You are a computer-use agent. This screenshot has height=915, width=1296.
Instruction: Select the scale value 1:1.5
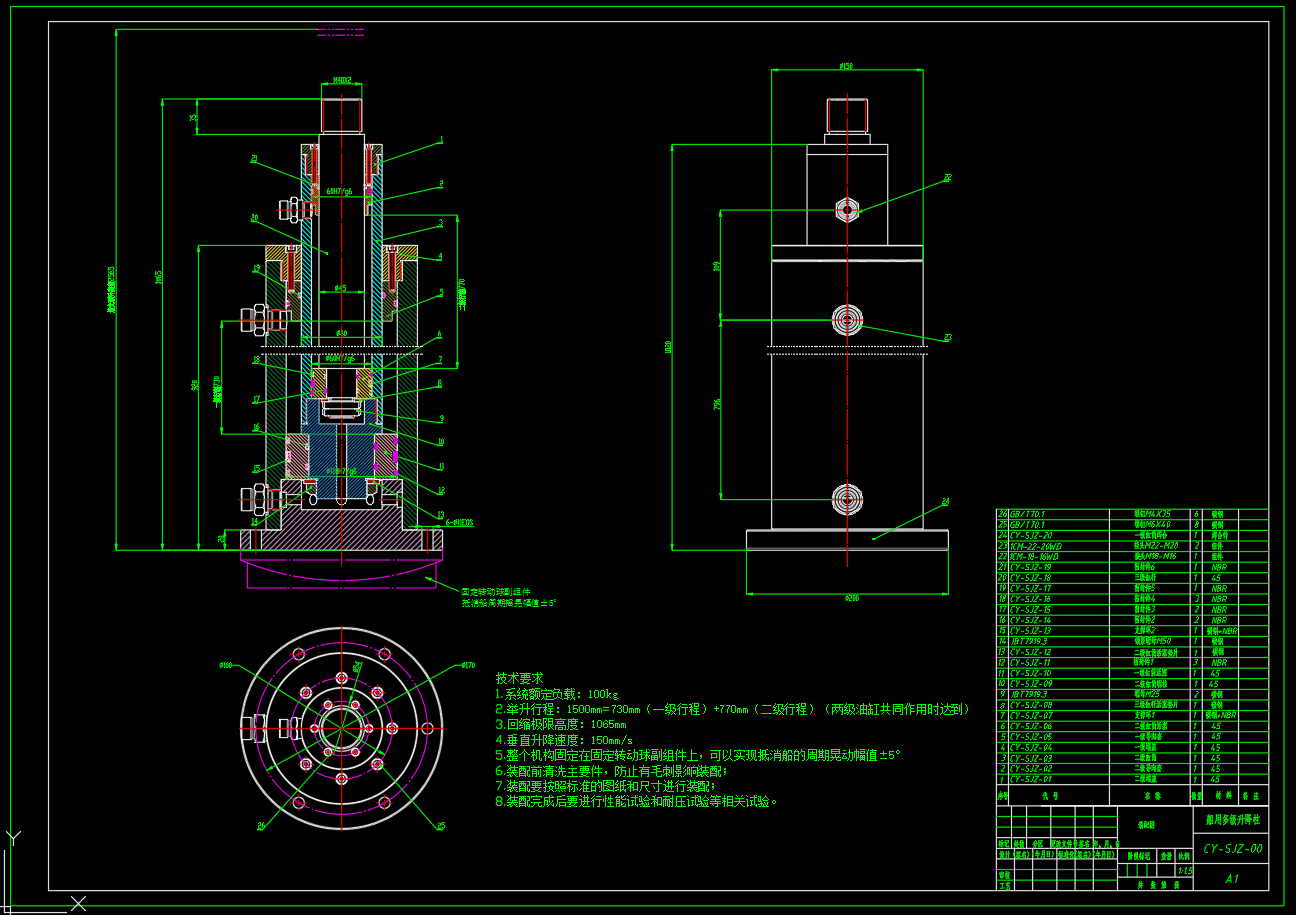click(x=1185, y=870)
